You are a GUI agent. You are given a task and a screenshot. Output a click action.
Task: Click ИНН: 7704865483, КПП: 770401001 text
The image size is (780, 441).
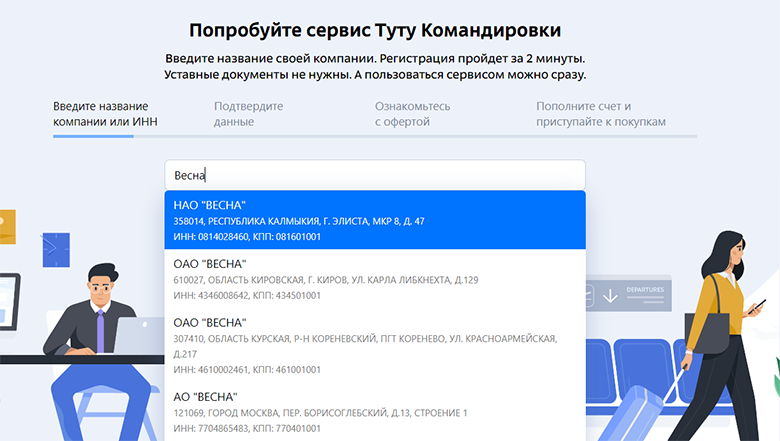coord(247,428)
